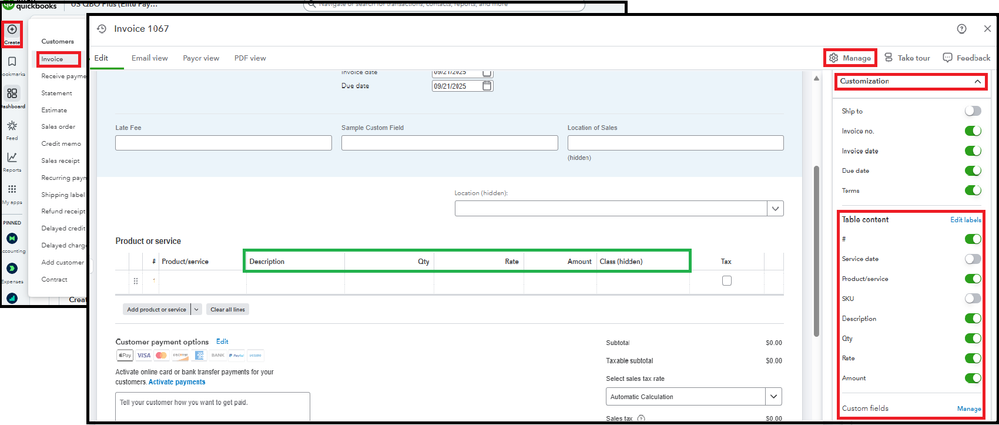This screenshot has height=425, width=999.
Task: Enable the Service date switch
Action: 973,259
